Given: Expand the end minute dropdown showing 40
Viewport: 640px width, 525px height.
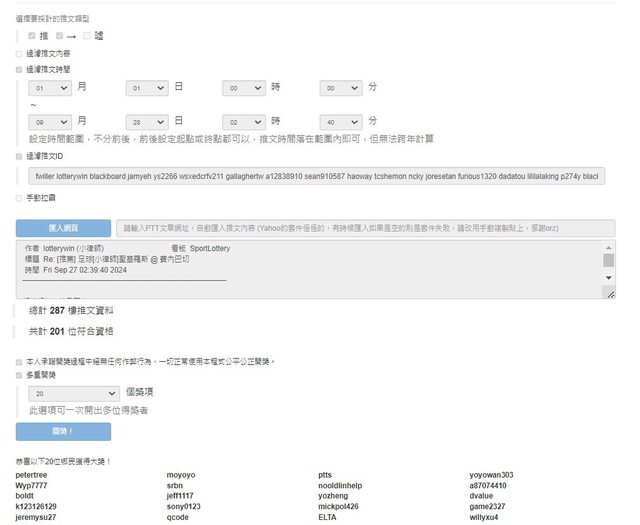Looking at the screenshot, I should coord(341,122).
